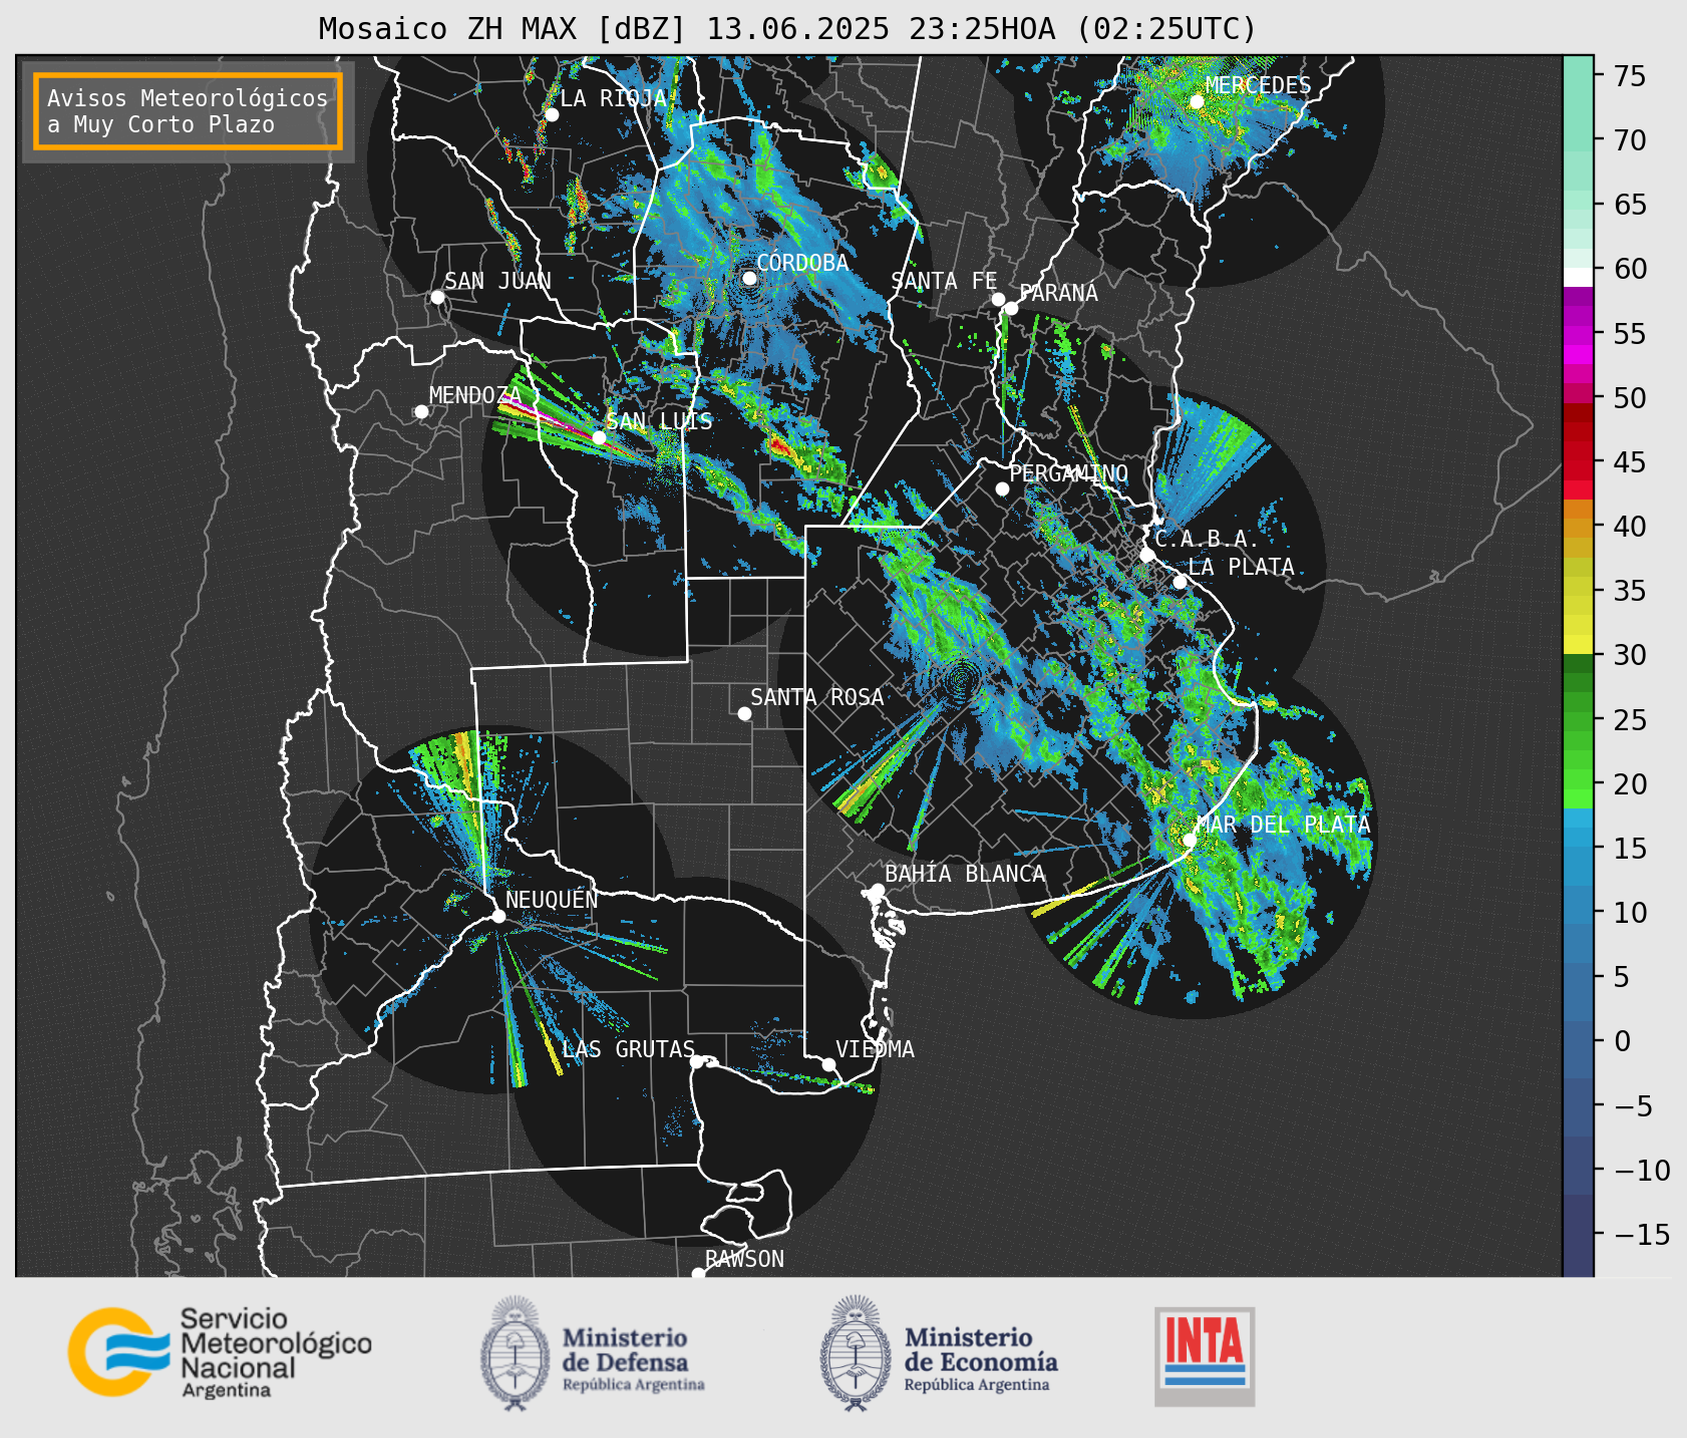The height and width of the screenshot is (1438, 1687).
Task: Click the PERGAMINO label text
Action: pyautogui.click(x=1069, y=474)
